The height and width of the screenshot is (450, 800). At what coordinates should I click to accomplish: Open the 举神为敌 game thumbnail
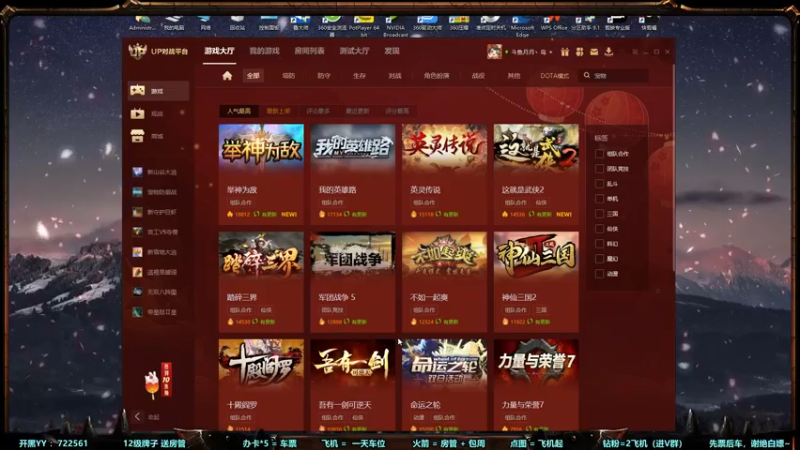pos(261,147)
